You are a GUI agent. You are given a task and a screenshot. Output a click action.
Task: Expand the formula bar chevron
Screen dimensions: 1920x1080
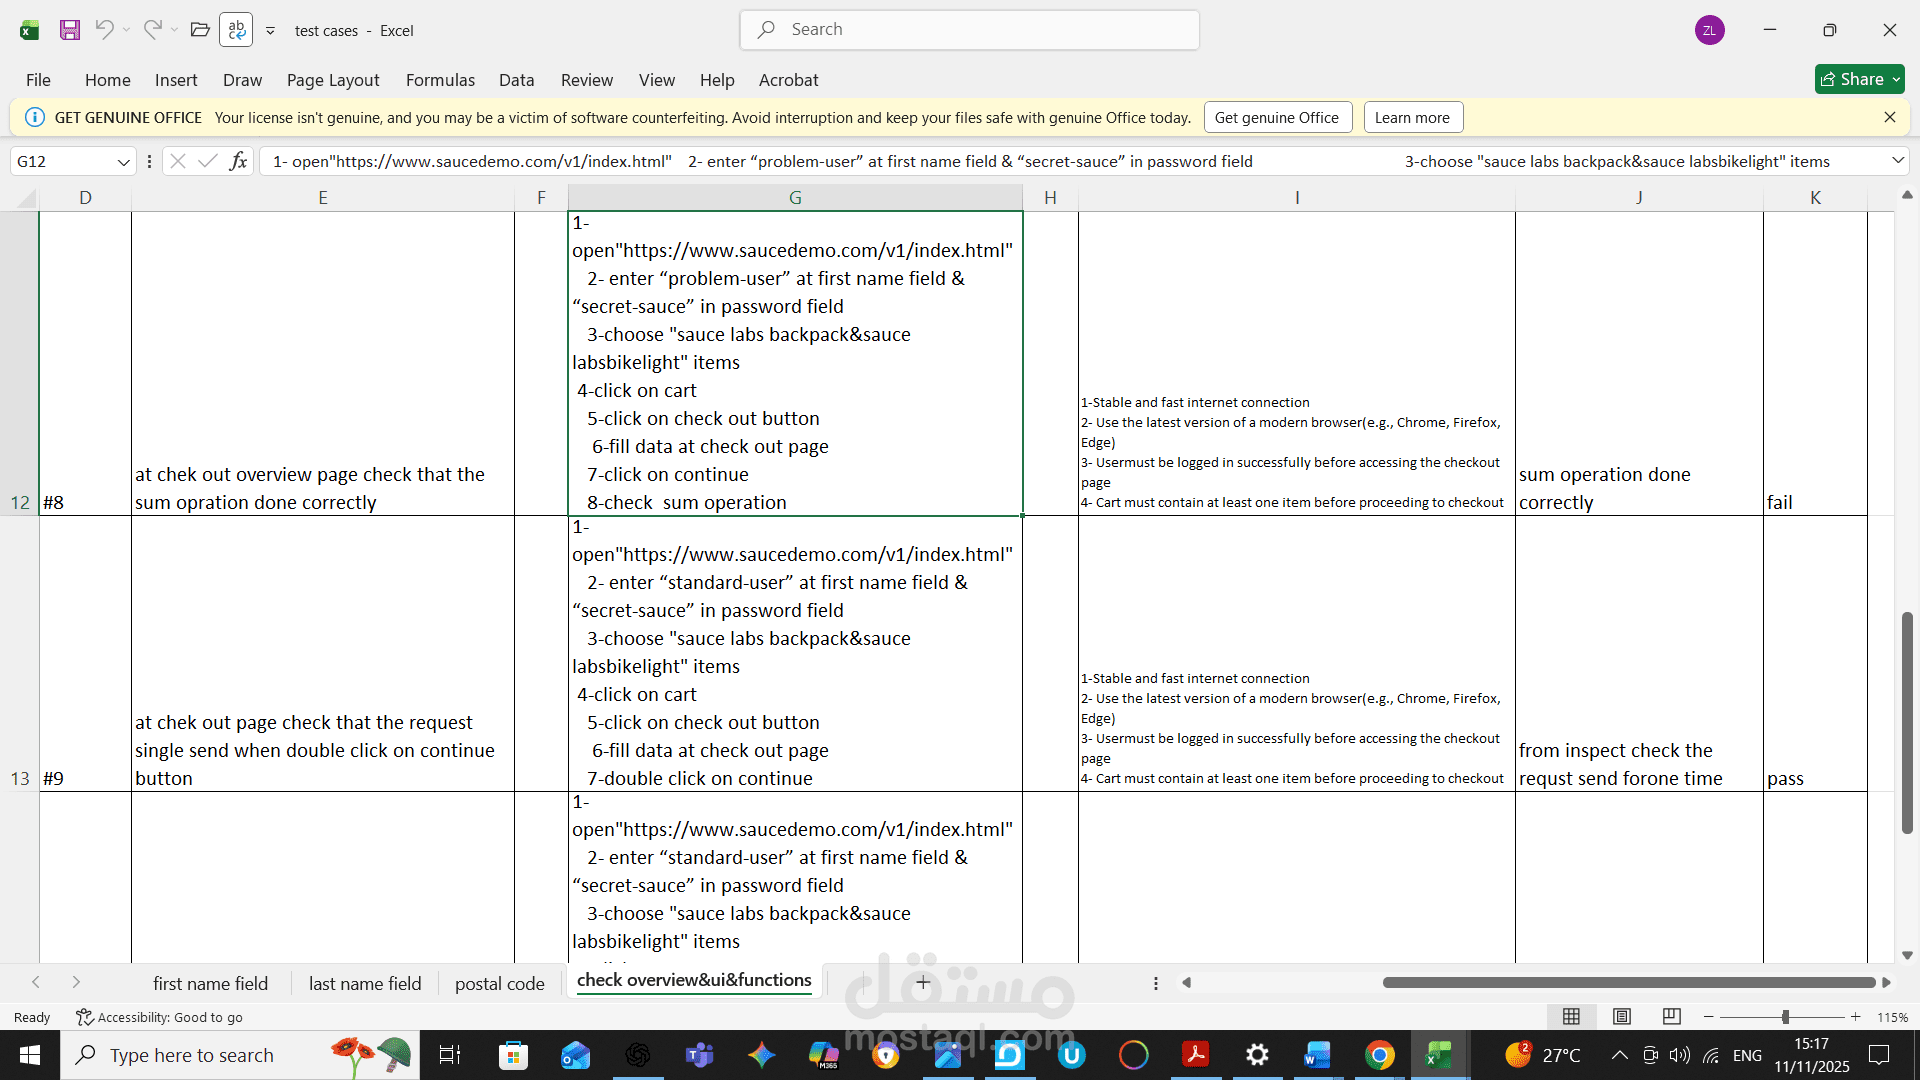(1897, 161)
